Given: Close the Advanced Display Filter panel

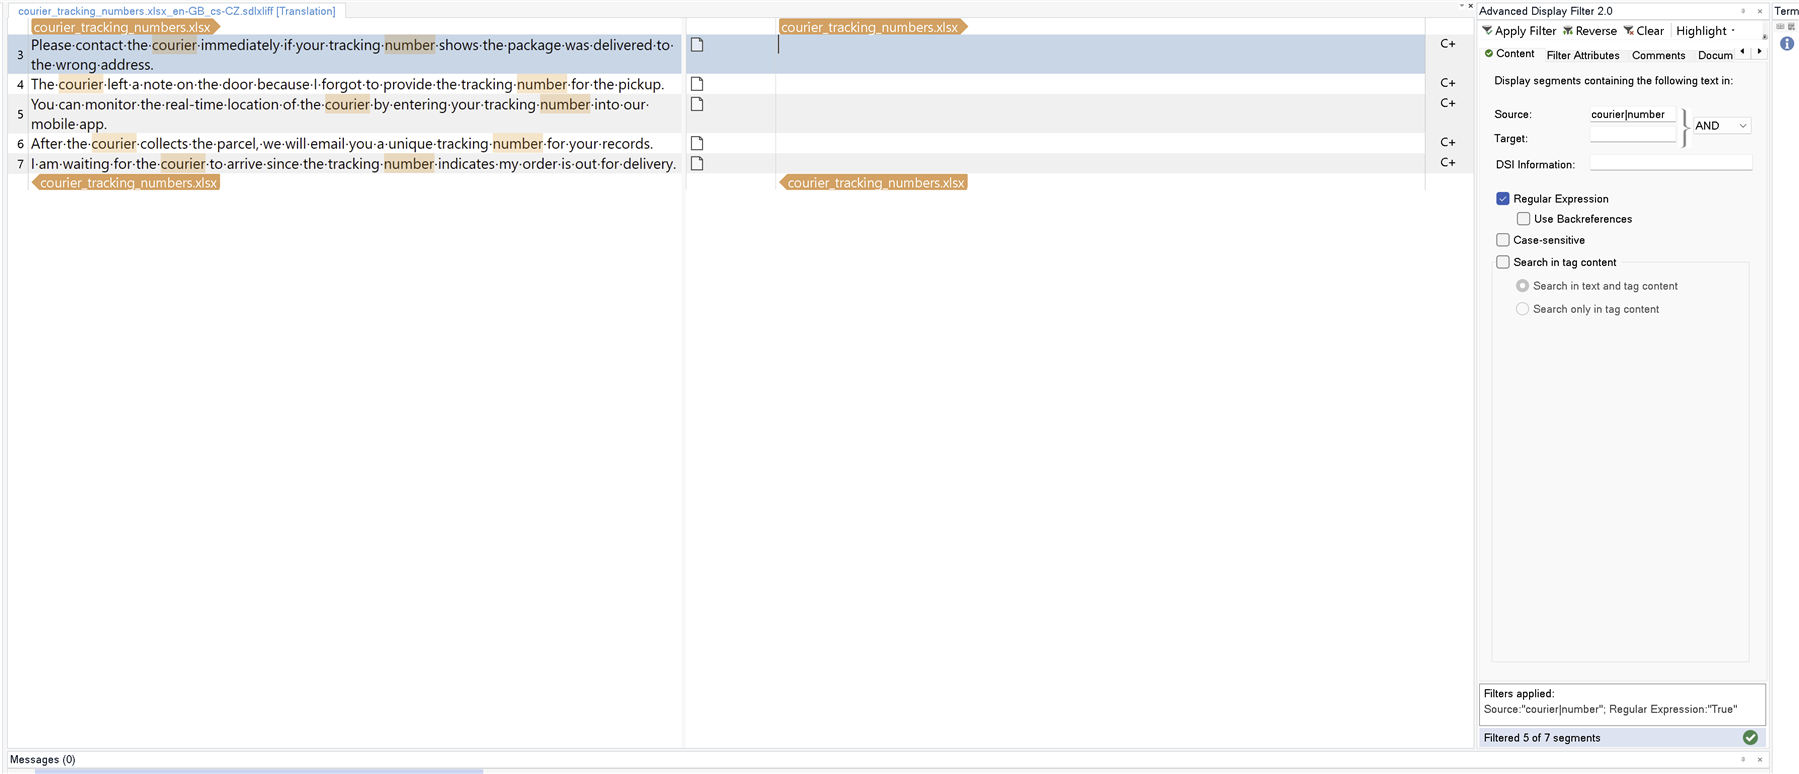Looking at the screenshot, I should click(x=1760, y=11).
